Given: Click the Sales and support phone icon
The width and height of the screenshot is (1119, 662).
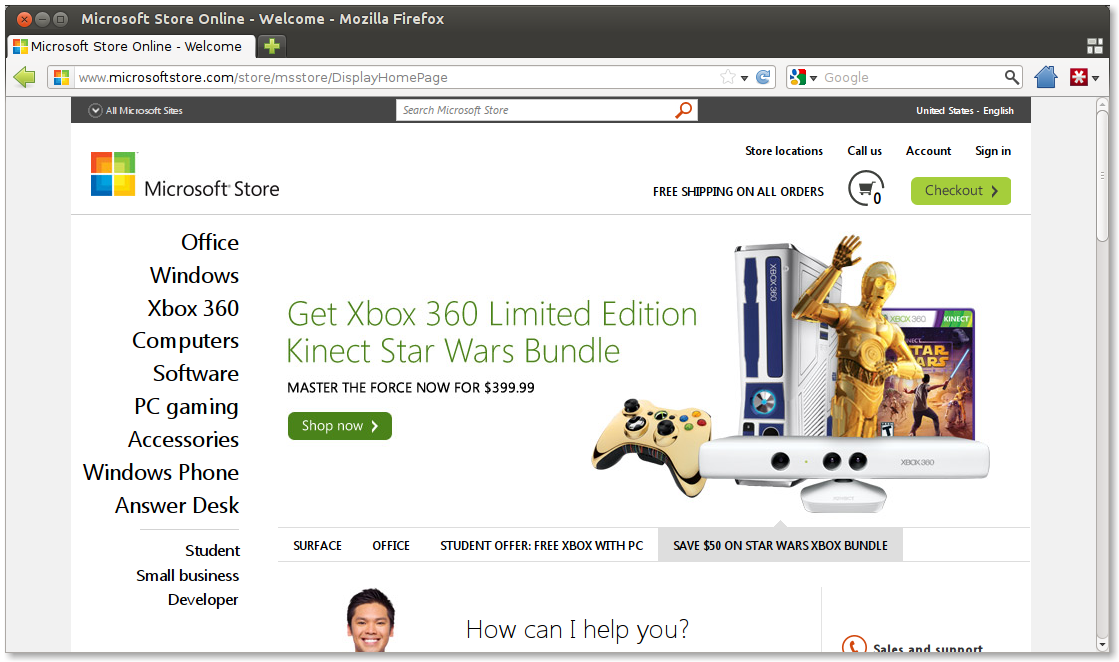Looking at the screenshot, I should [x=854, y=644].
